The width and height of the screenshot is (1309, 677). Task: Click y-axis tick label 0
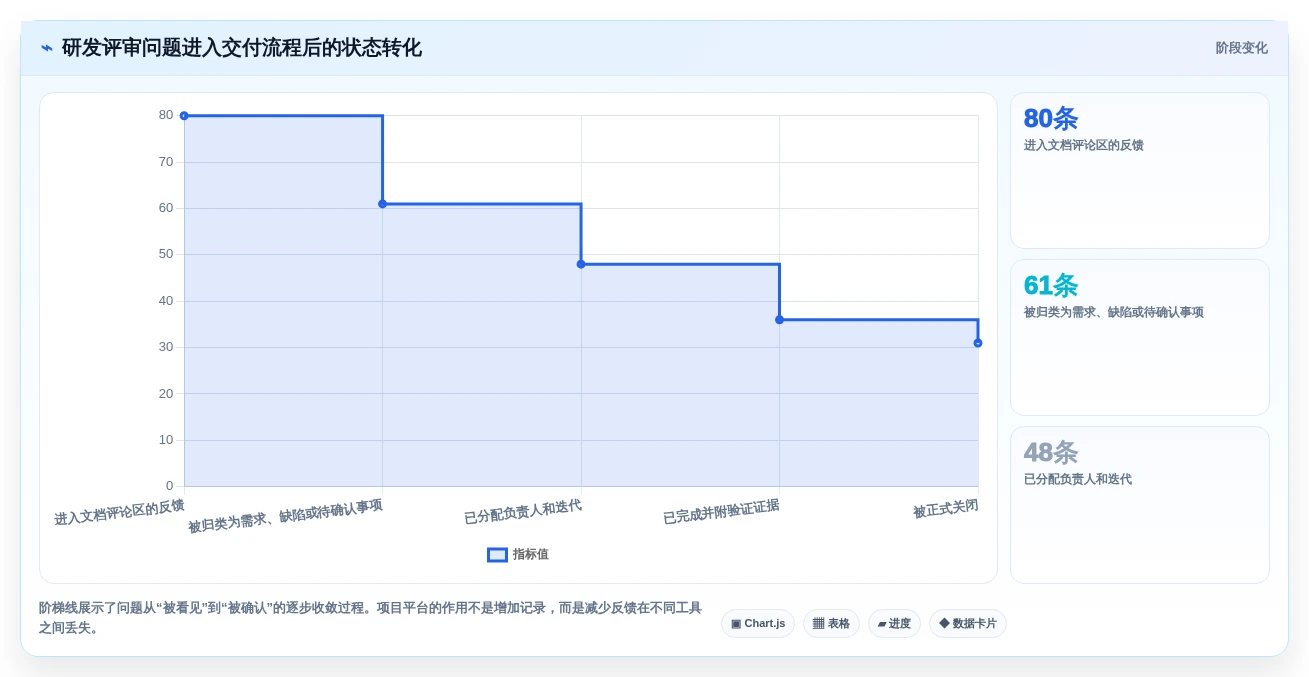tap(169, 486)
